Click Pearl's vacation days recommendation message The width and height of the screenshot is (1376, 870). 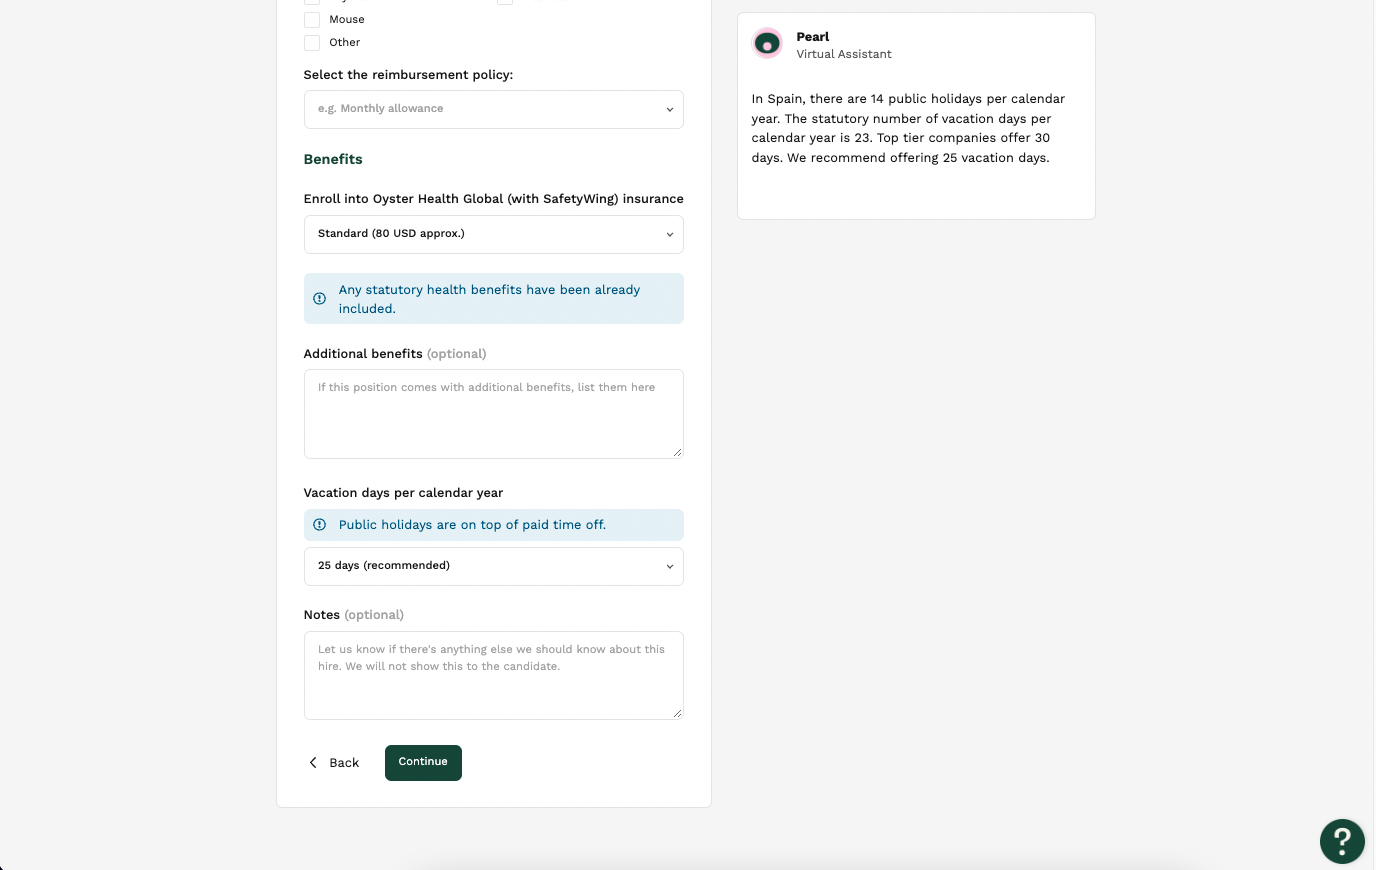pos(908,128)
